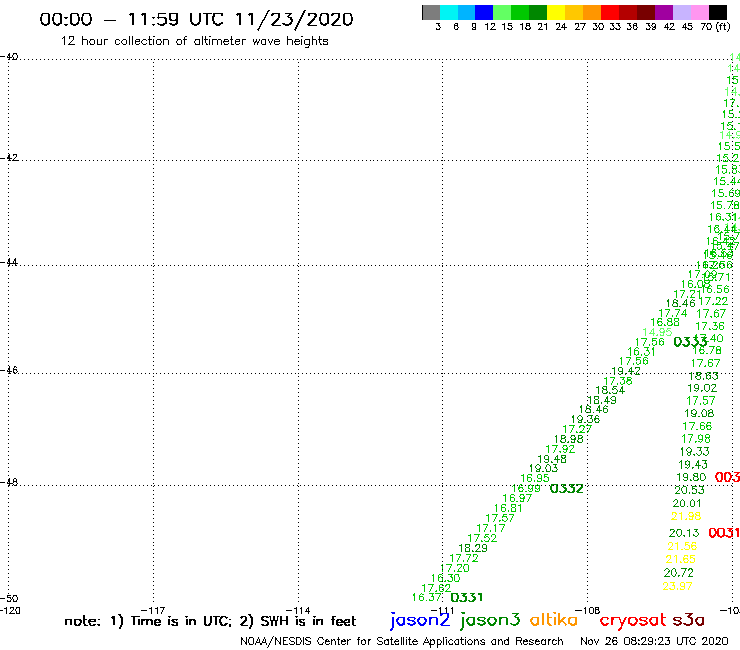Click the wave height 18.63
Screen dimensions: 740x650
(x=704, y=376)
